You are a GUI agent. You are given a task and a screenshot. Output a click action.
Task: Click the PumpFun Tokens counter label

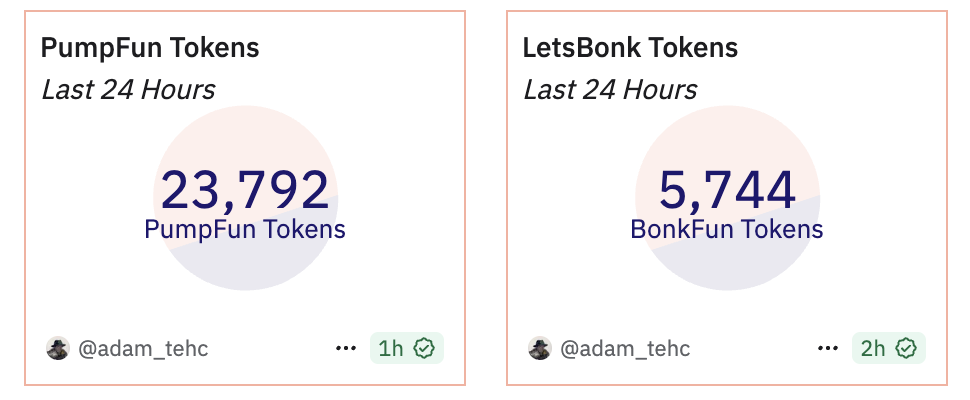(x=245, y=229)
